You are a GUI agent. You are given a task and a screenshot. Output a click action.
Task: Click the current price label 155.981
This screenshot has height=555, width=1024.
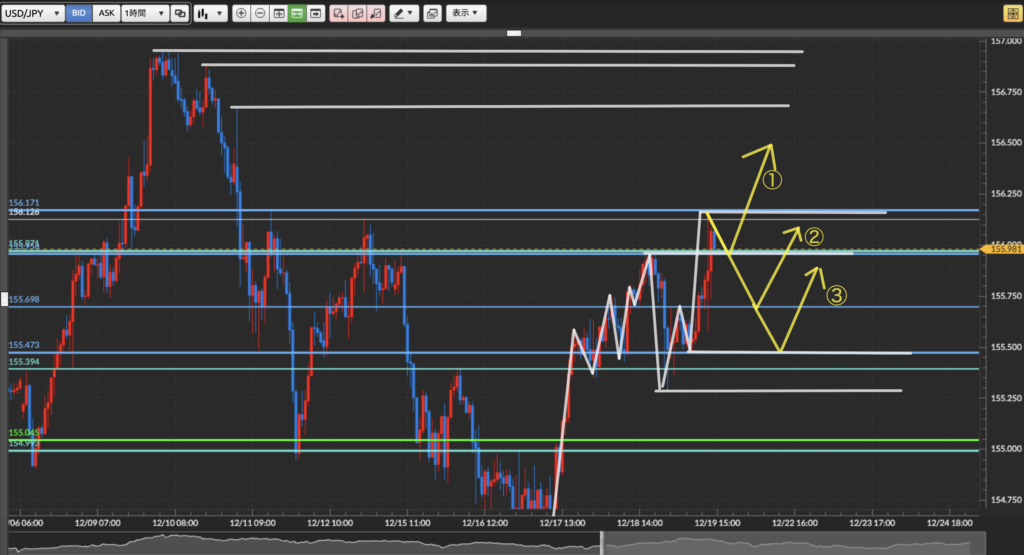(1004, 250)
